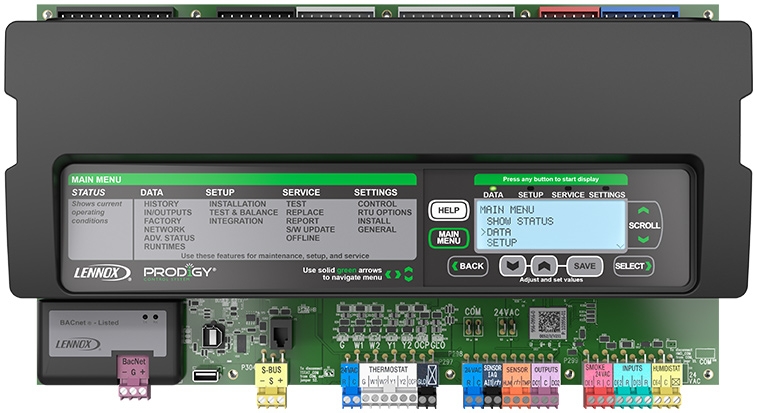Click the square USB-B port on the board

coord(213,335)
